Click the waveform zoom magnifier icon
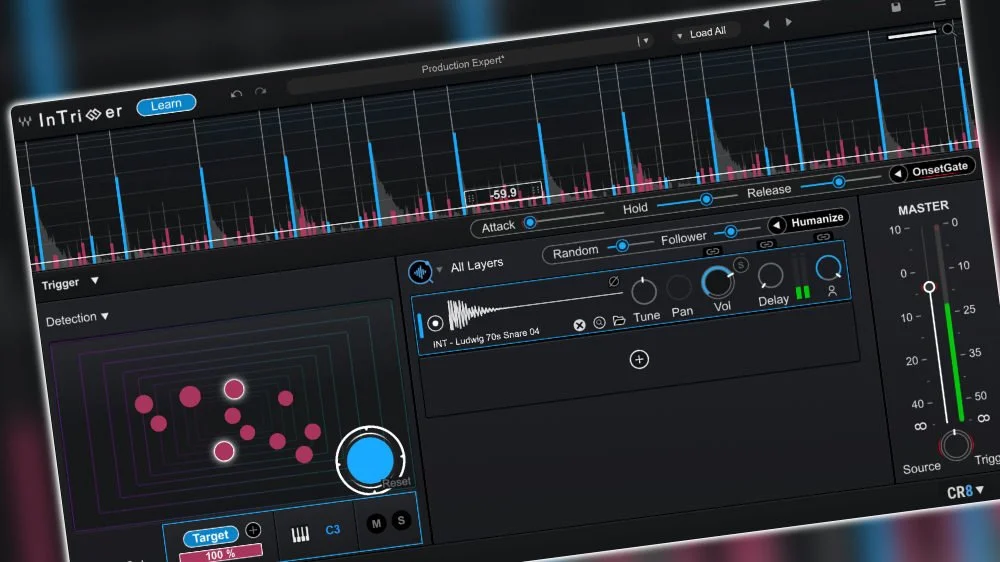 (948, 29)
